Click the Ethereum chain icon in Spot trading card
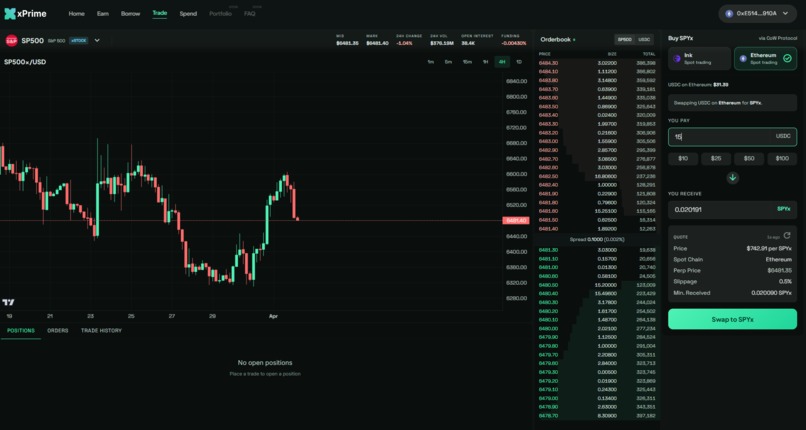The height and width of the screenshot is (430, 806). click(x=743, y=59)
